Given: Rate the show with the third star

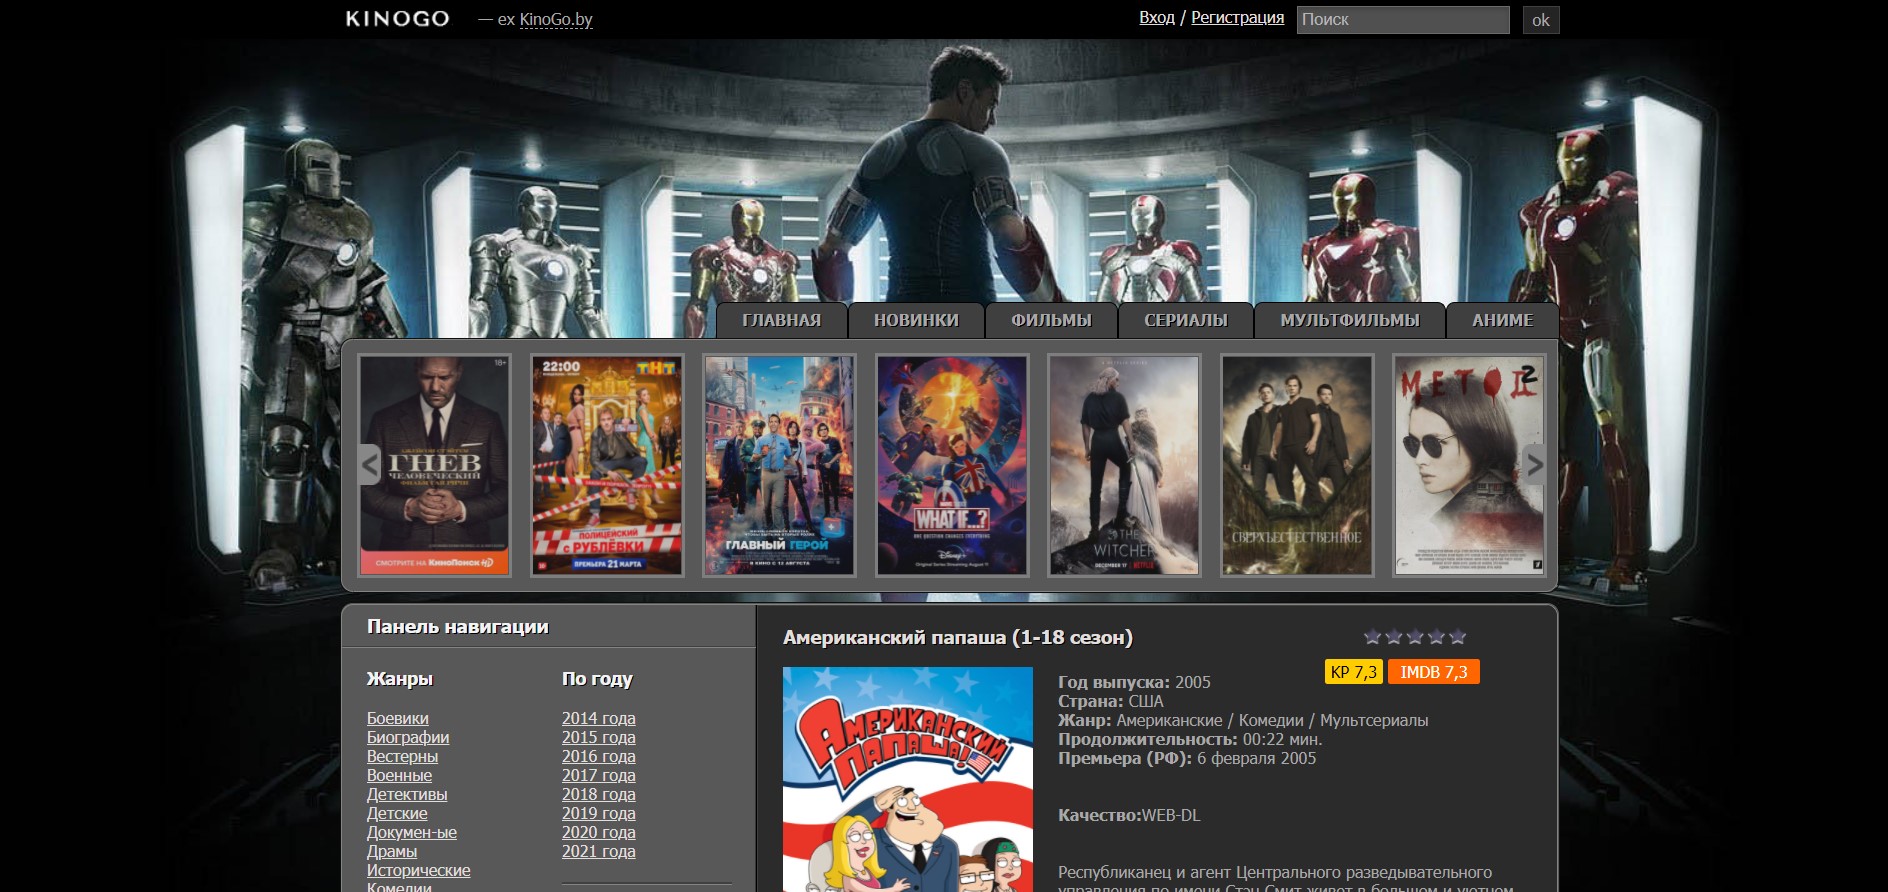Looking at the screenshot, I should [x=1415, y=637].
